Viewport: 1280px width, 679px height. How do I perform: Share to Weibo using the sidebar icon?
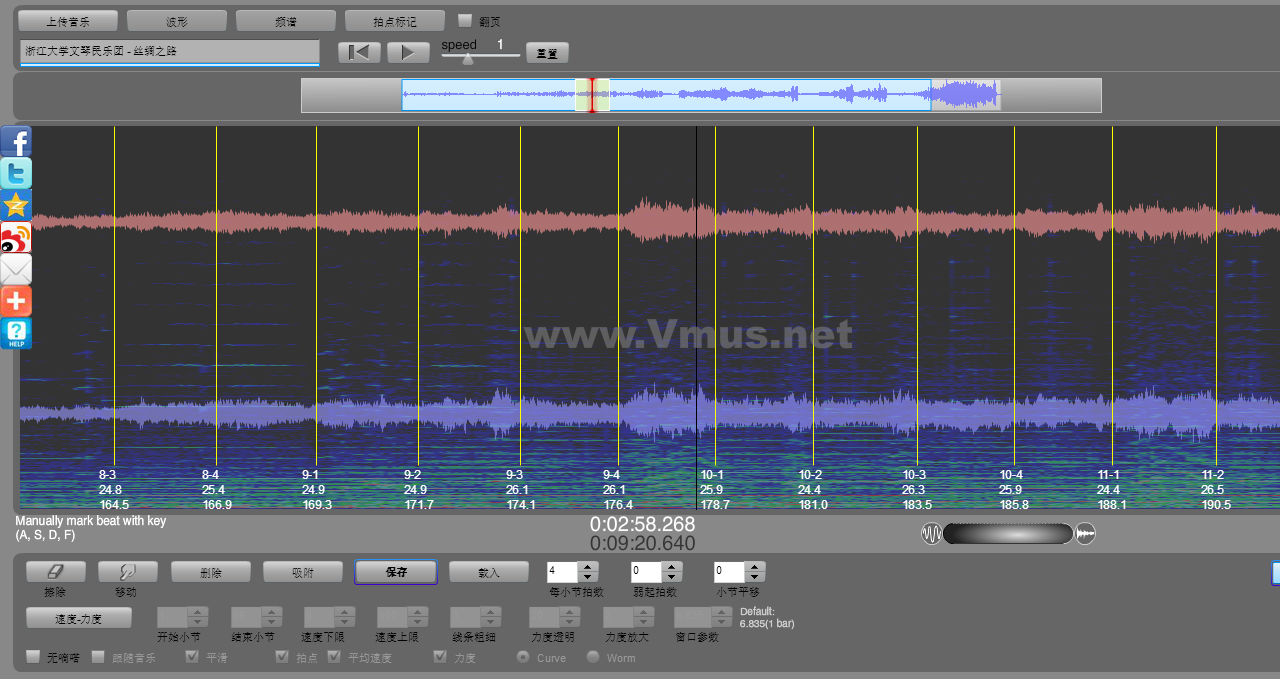(16, 237)
